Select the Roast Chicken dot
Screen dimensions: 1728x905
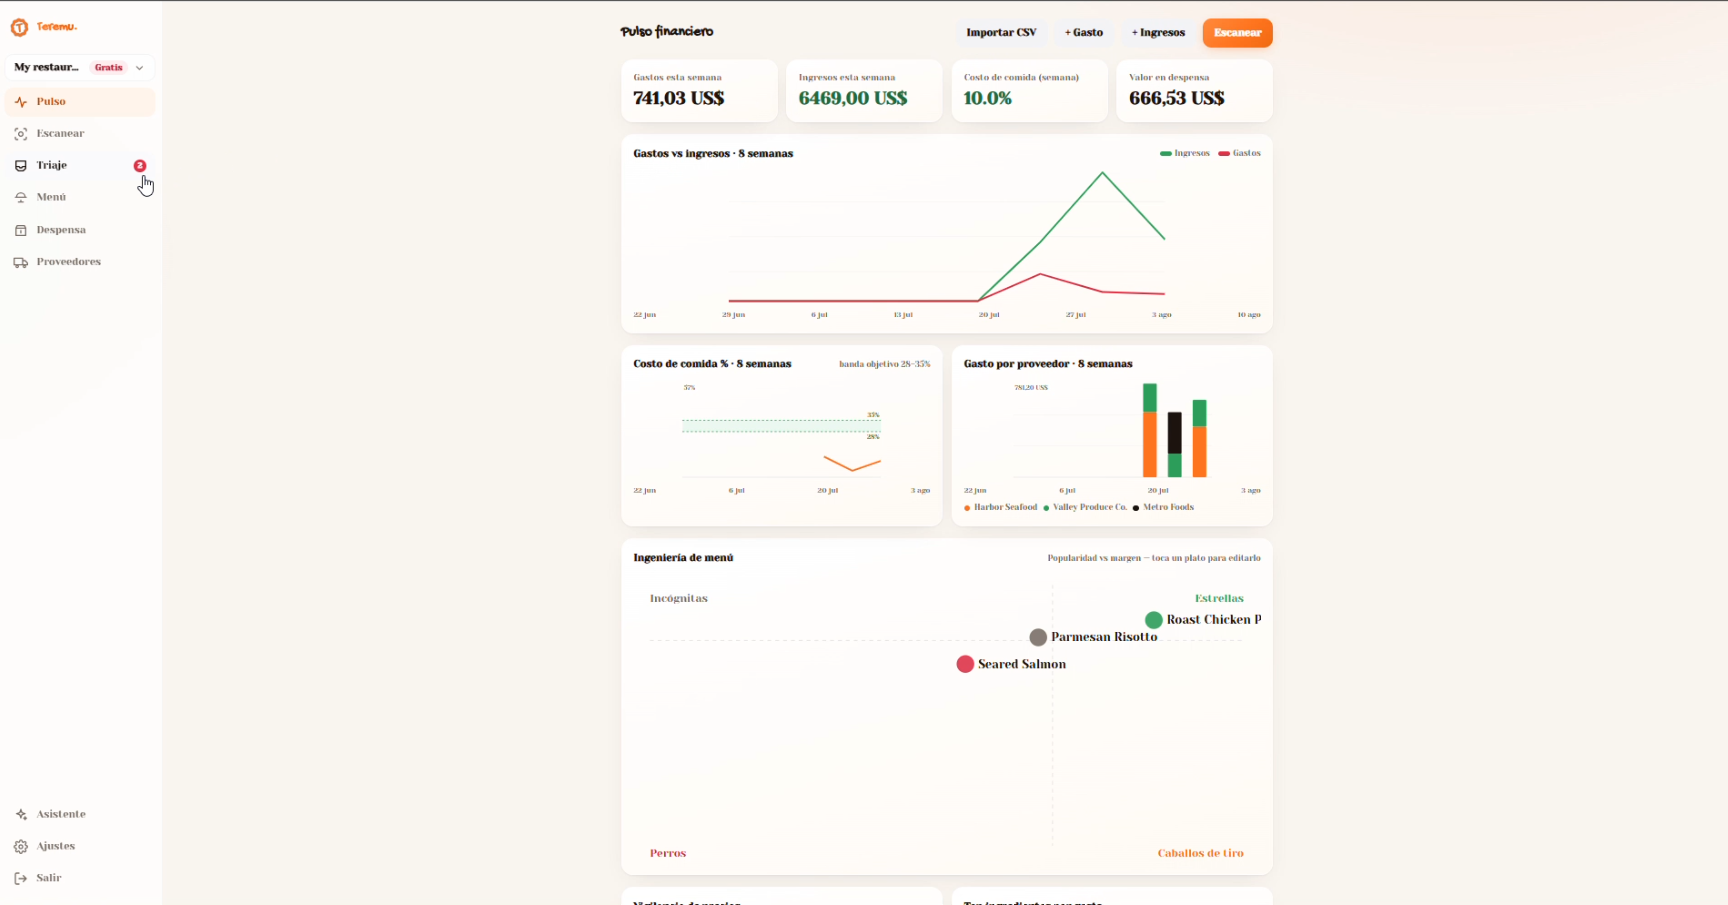click(1154, 620)
